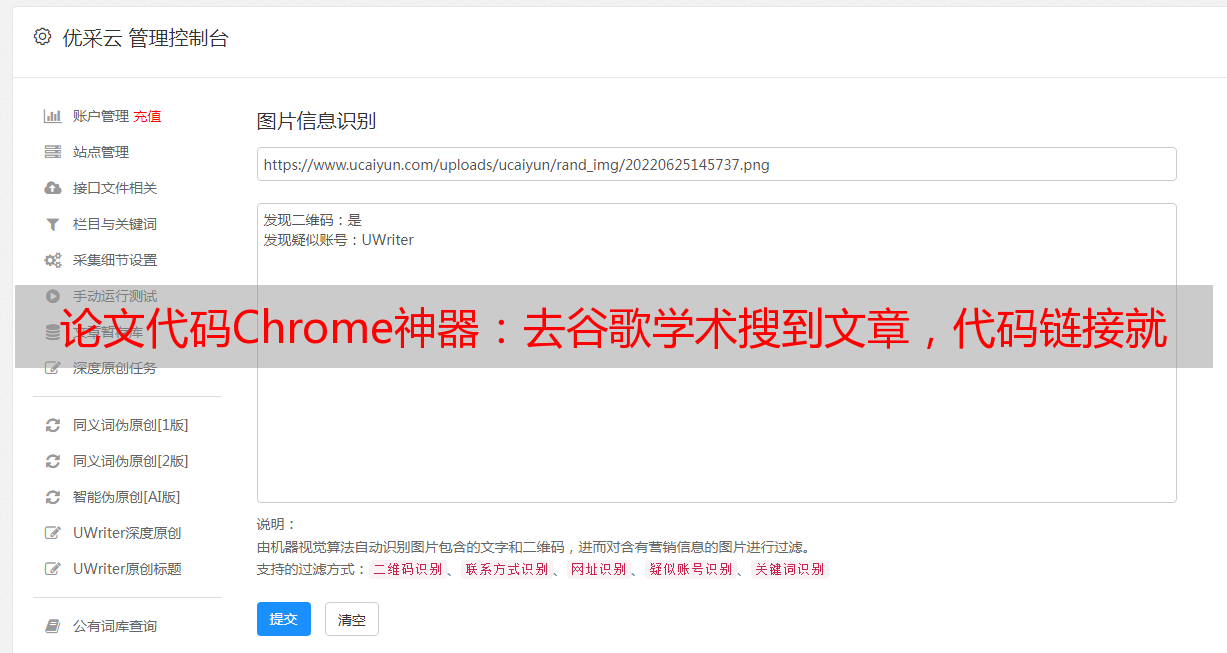The image size is (1227, 653).
Task: Click the image URL input field
Action: coord(716,164)
